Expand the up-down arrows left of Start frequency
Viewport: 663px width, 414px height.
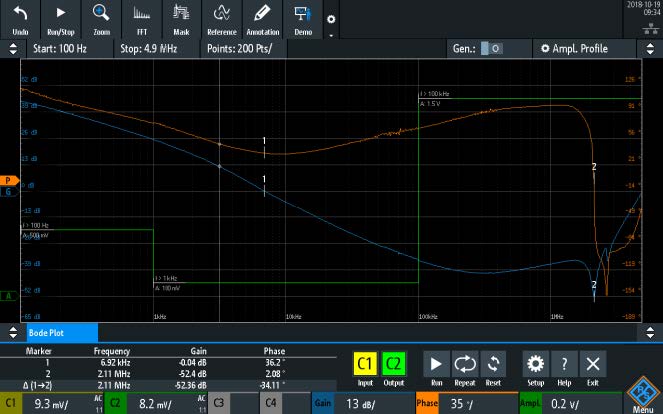[x=12, y=48]
